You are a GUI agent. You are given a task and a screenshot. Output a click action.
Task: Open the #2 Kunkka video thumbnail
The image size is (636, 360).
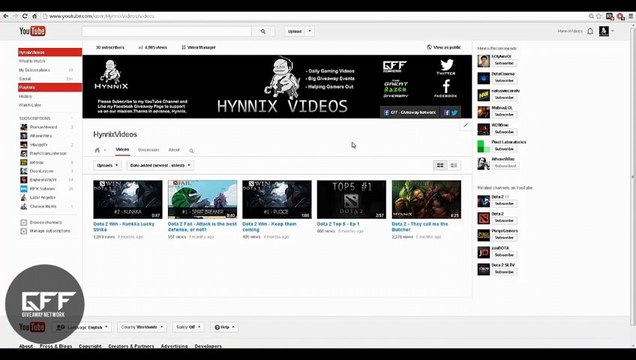tap(128, 199)
